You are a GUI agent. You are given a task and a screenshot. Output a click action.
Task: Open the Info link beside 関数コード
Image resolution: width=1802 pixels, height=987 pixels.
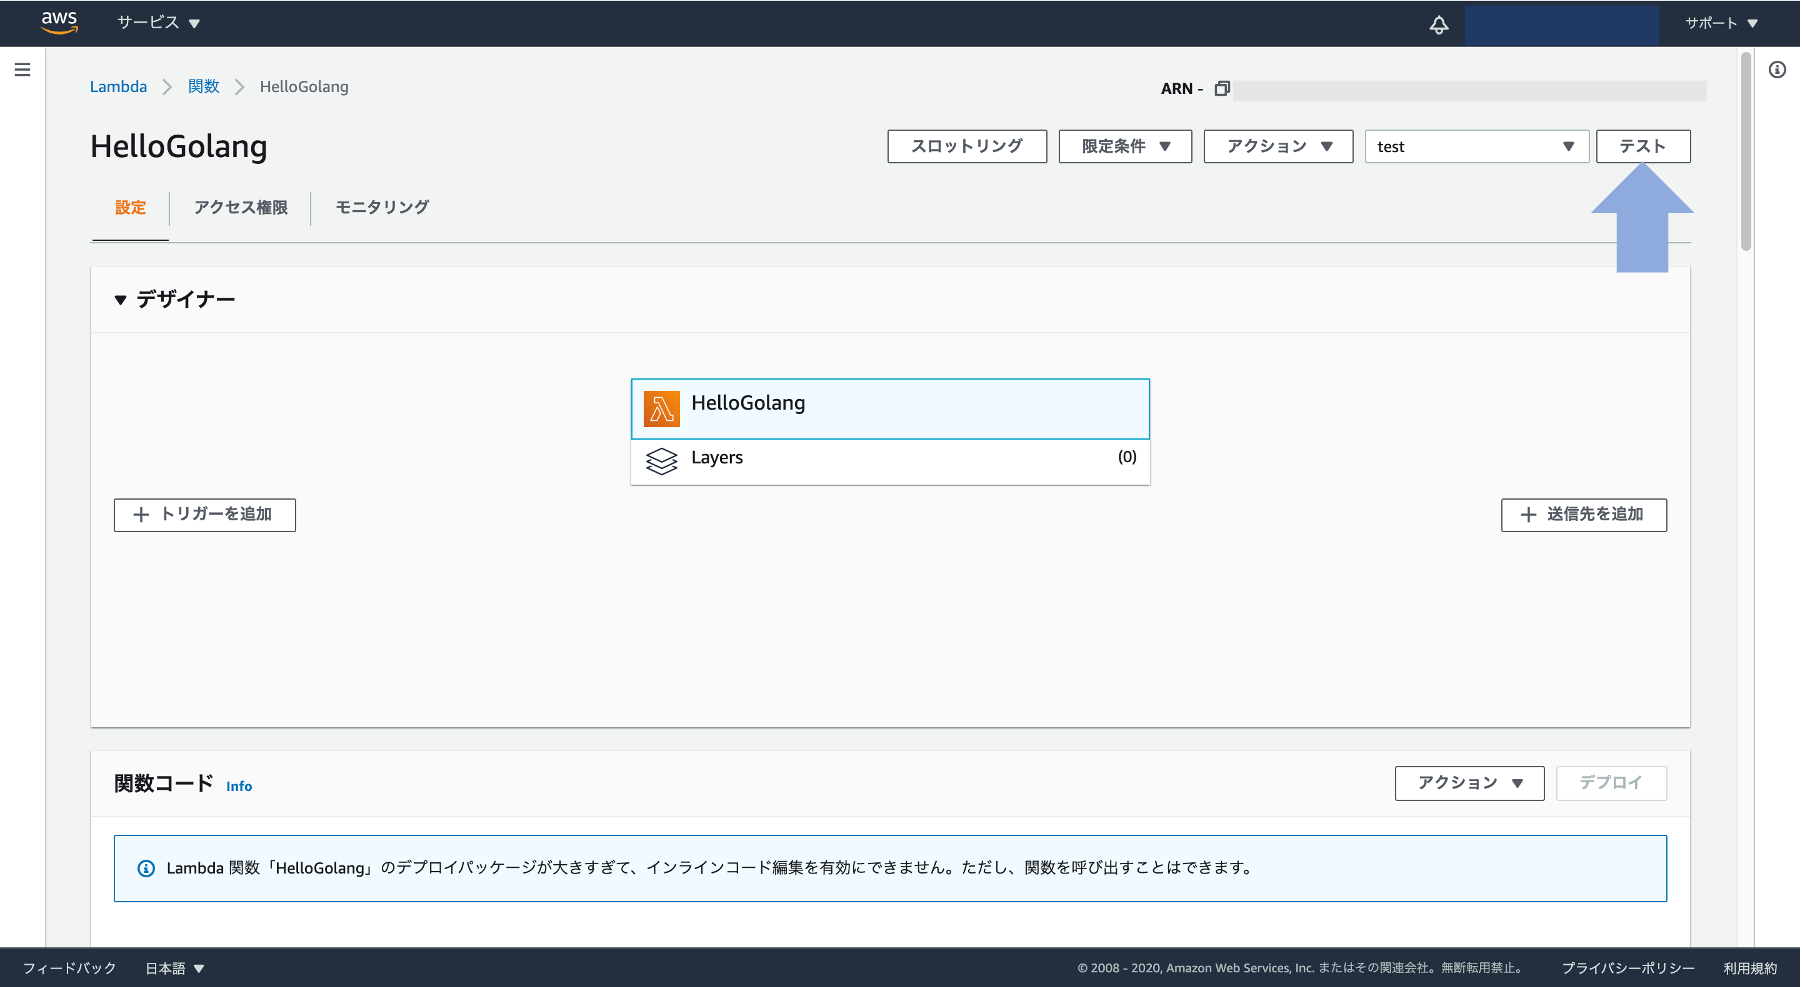tap(239, 786)
